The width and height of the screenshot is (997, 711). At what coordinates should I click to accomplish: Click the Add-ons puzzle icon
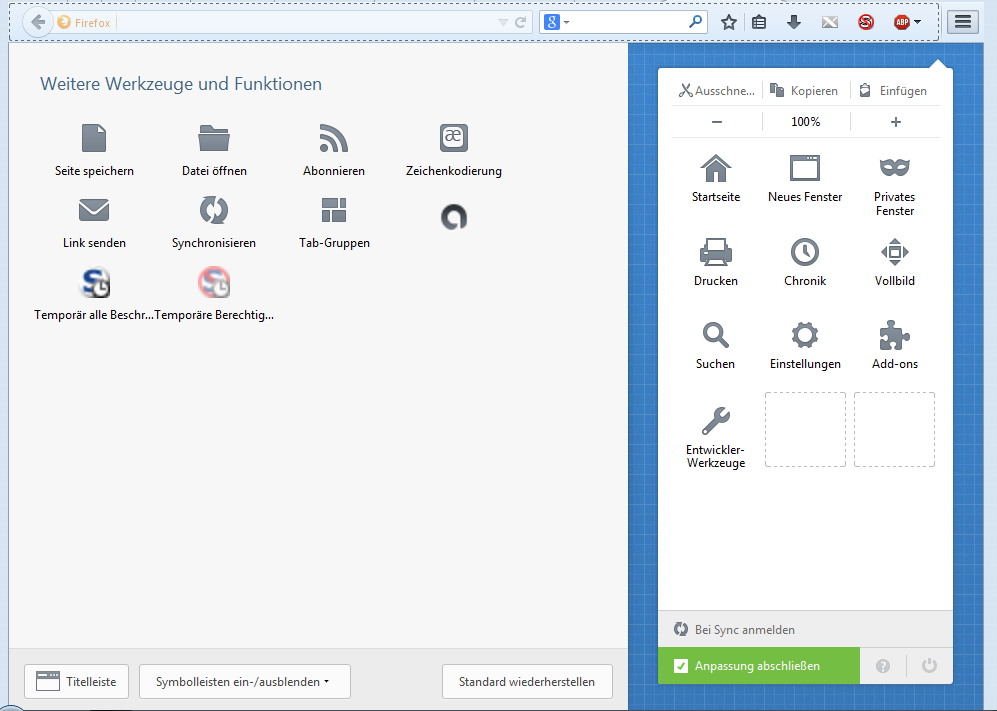(x=895, y=335)
